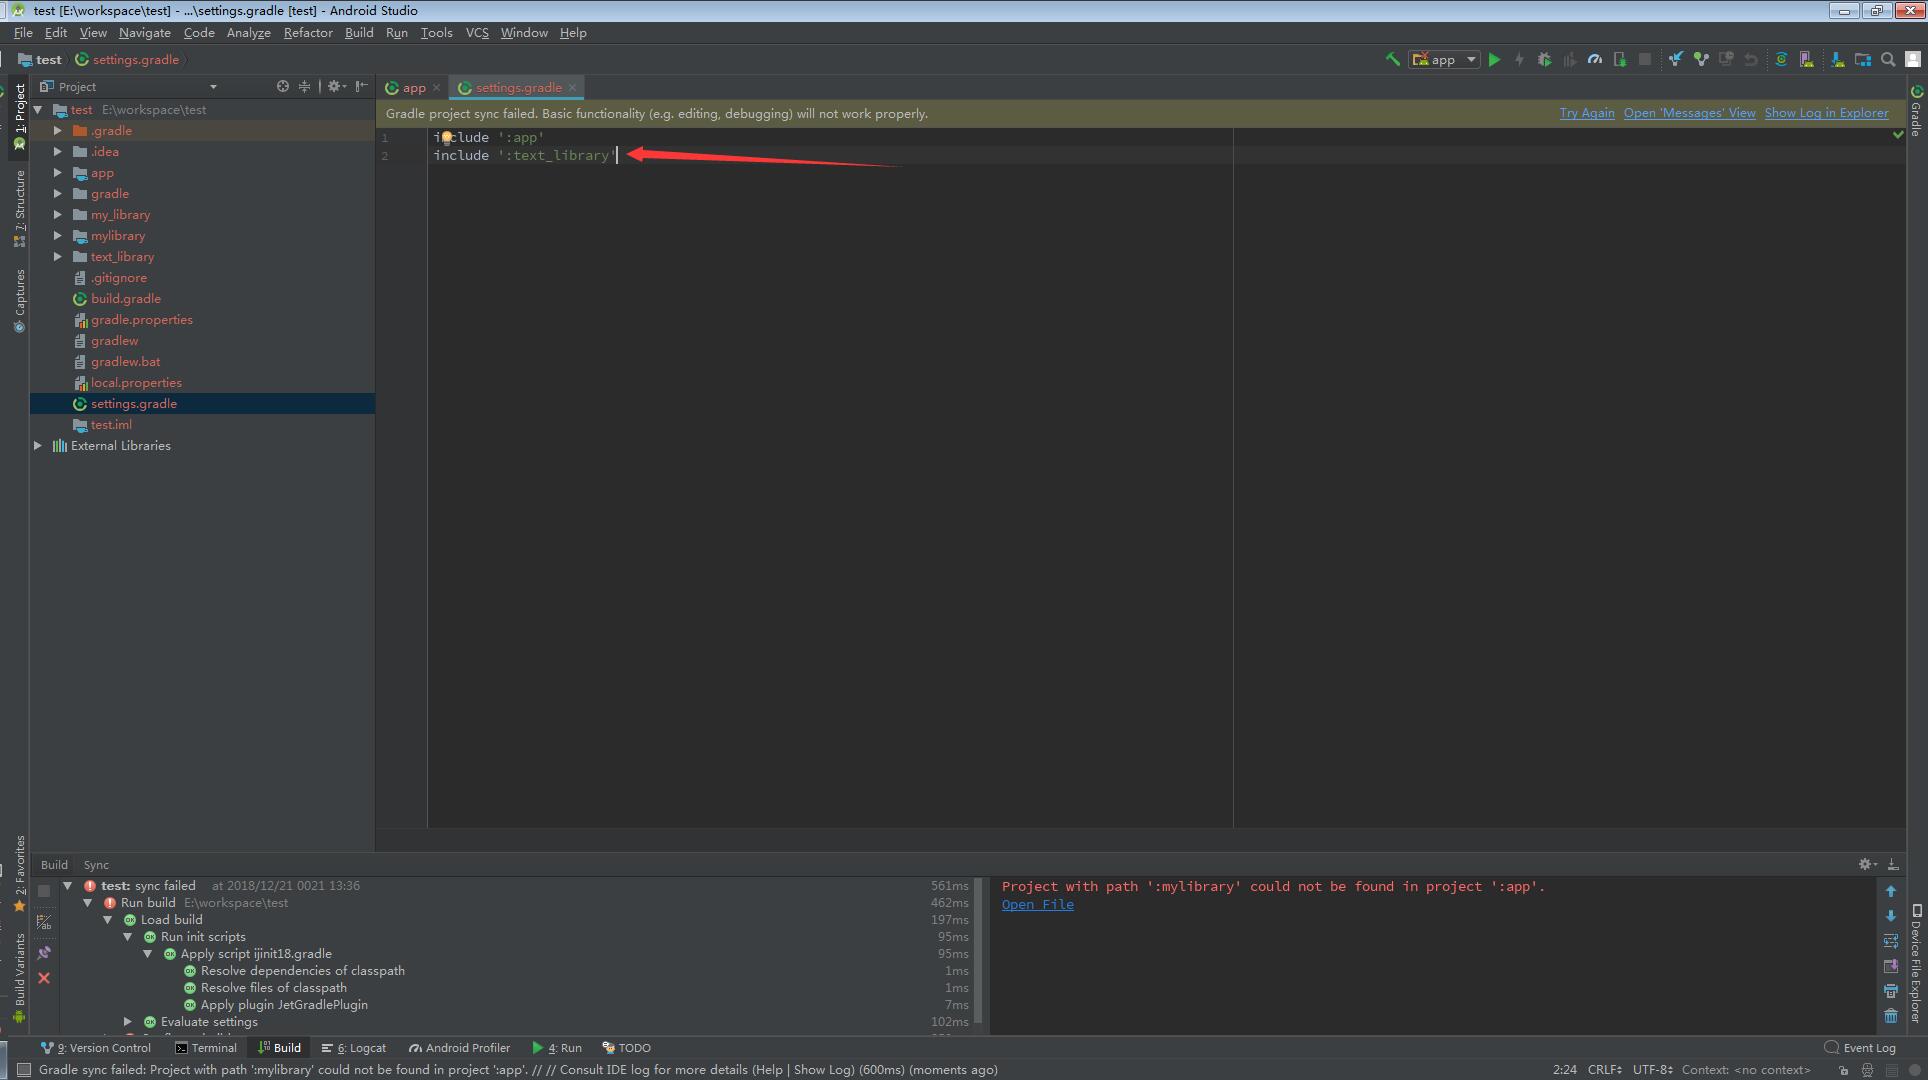Open the Refactor menu
This screenshot has height=1080, width=1928.
(x=308, y=32)
